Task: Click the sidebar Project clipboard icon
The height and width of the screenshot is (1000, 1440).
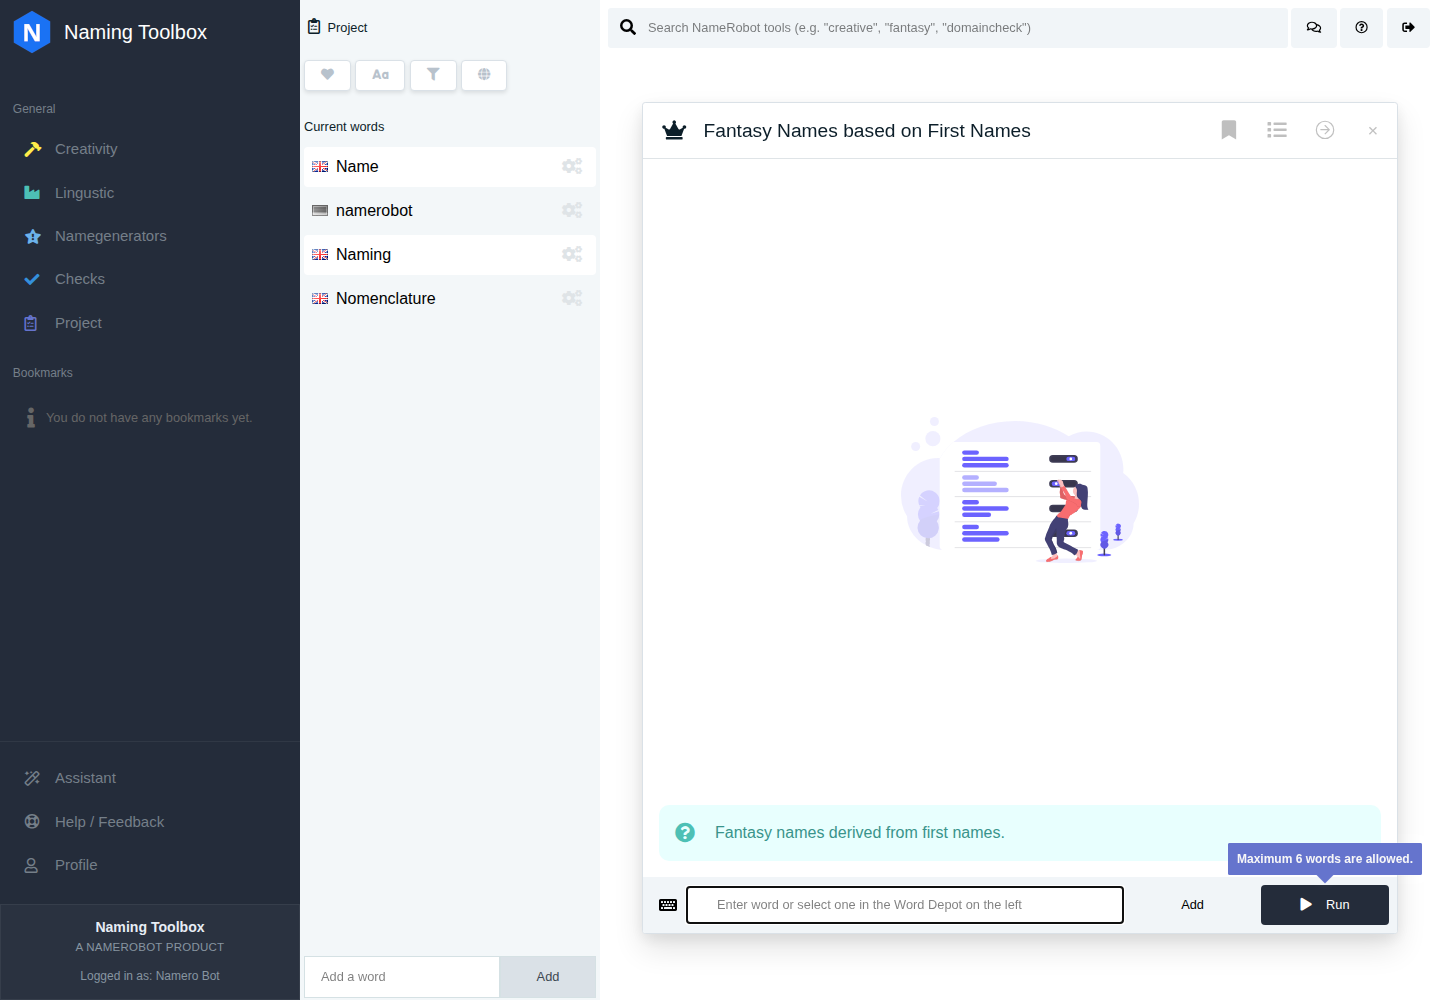Action: click(x=31, y=323)
